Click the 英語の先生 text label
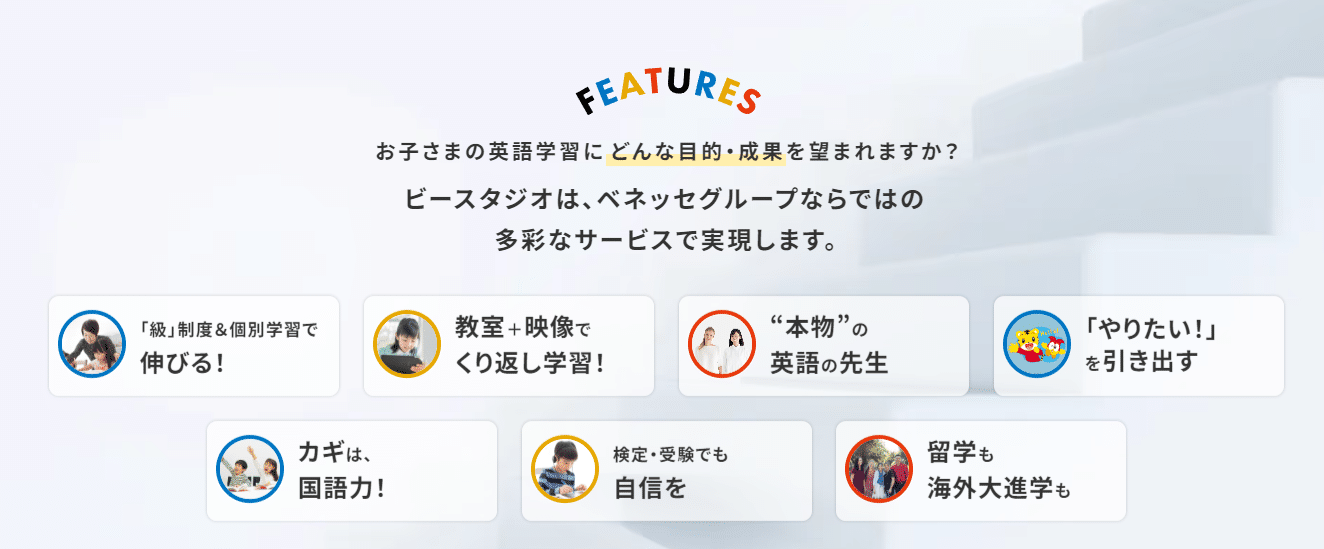Screen dimensions: 1324x549 (829, 362)
